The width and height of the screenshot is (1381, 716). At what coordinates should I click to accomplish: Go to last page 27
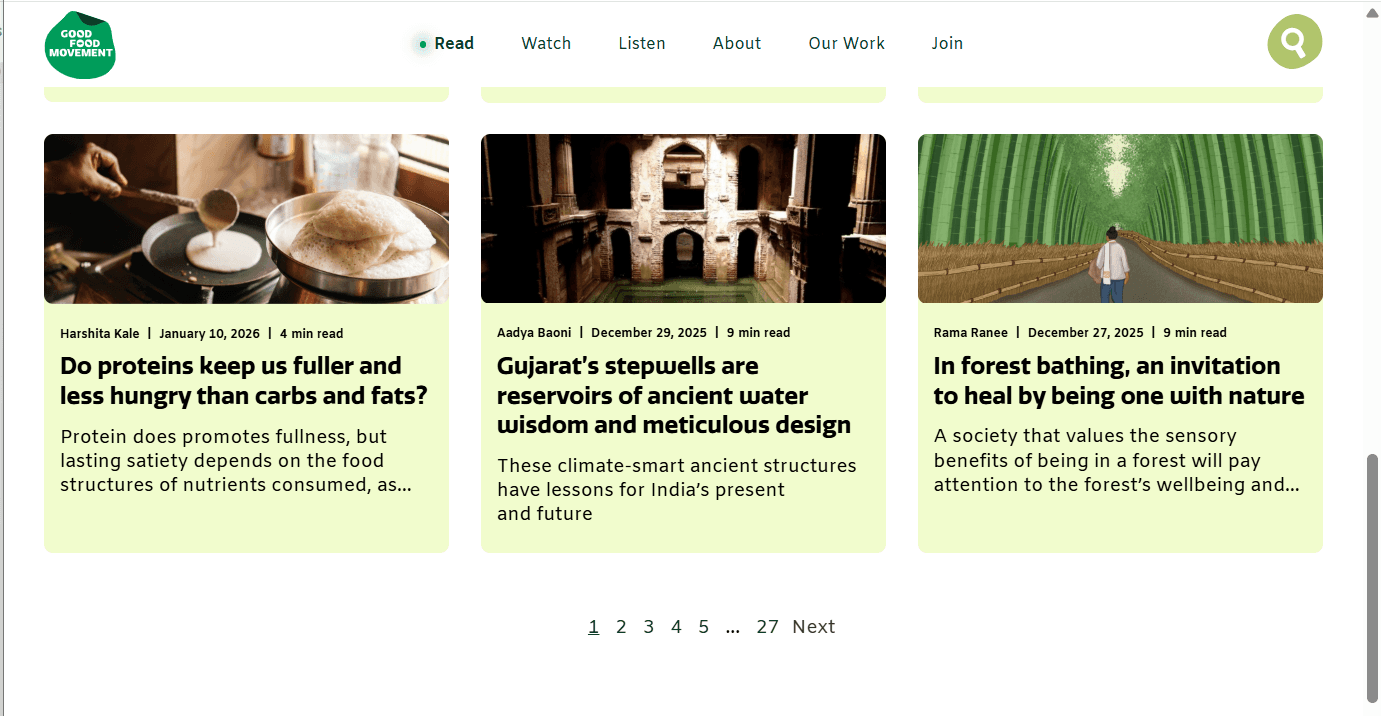[767, 627]
